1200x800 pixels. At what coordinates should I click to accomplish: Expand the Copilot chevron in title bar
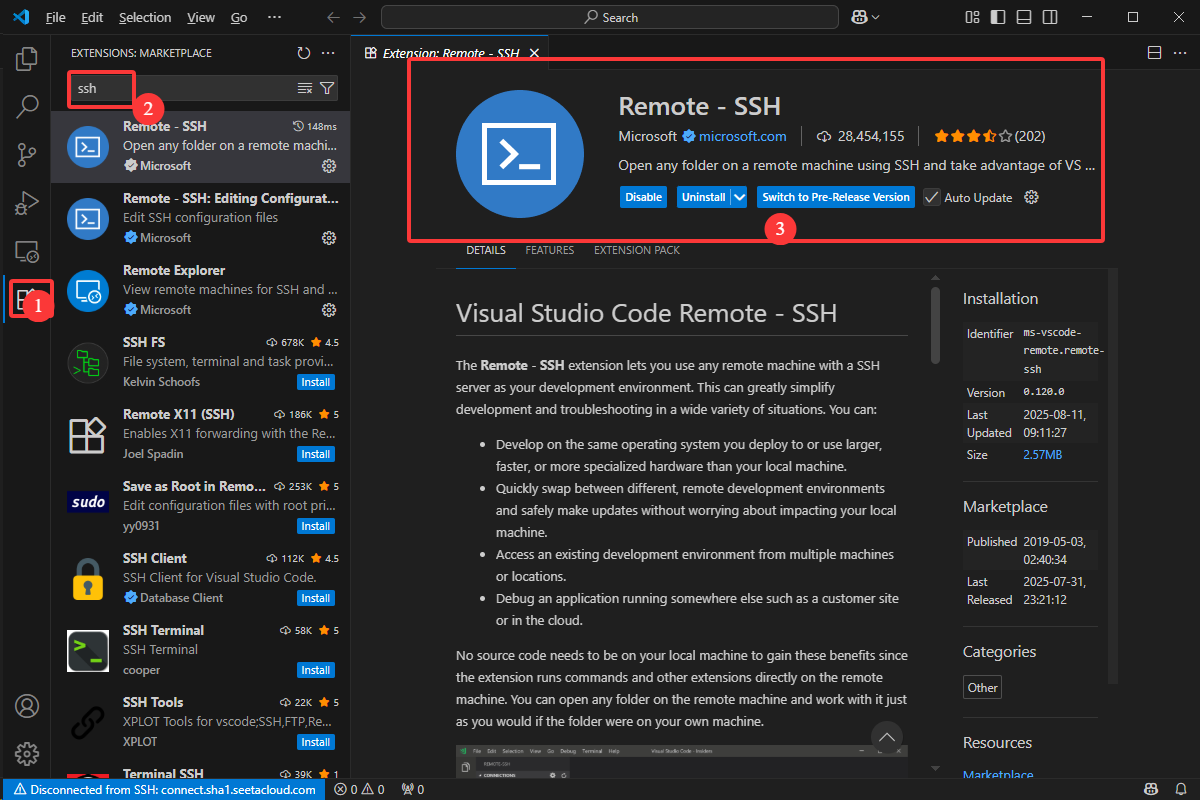(x=876, y=17)
